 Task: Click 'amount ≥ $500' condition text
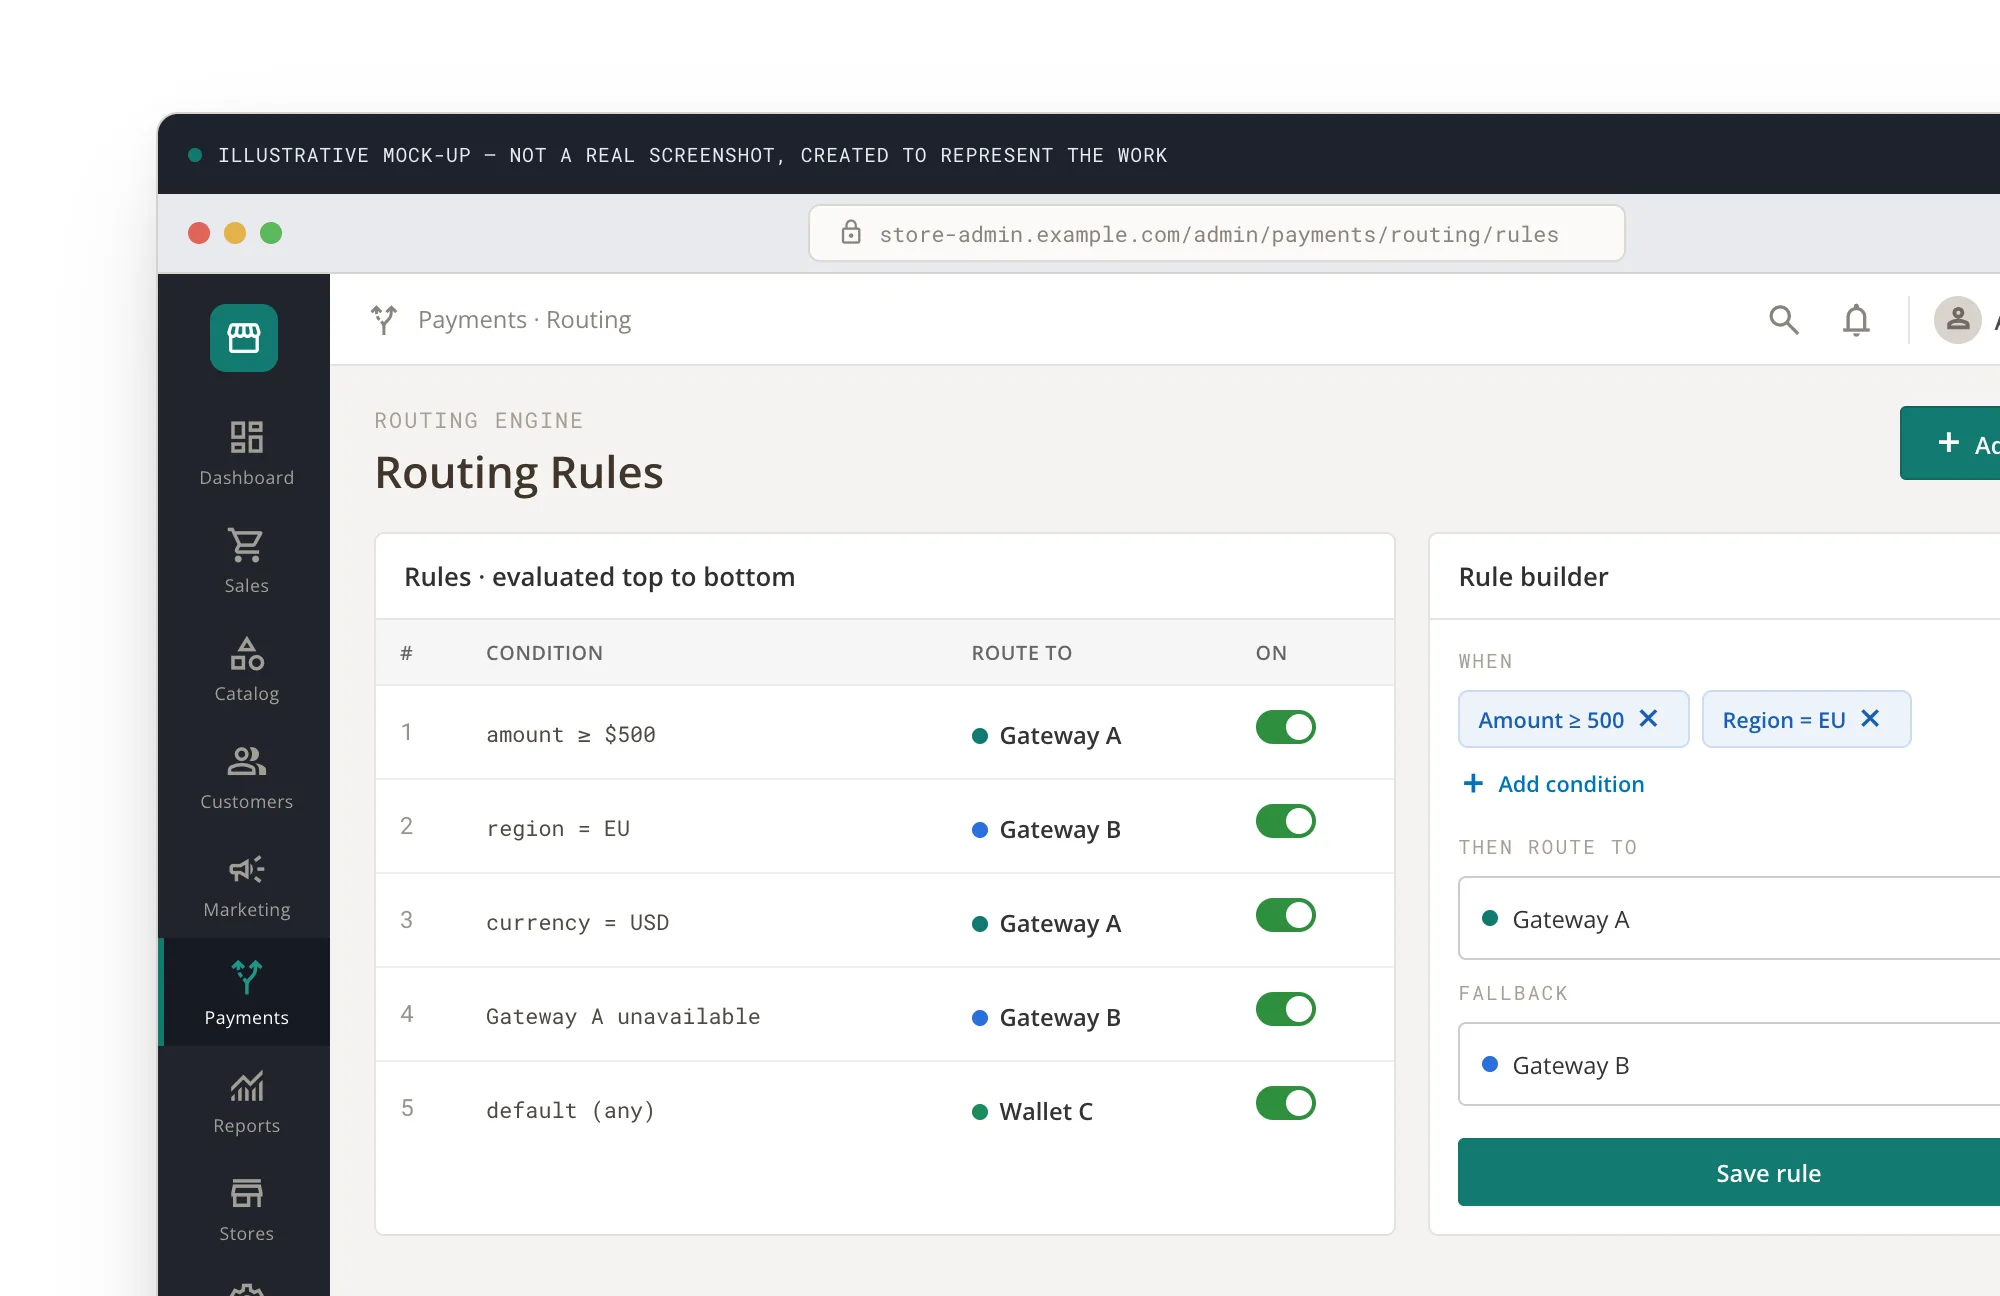(571, 735)
